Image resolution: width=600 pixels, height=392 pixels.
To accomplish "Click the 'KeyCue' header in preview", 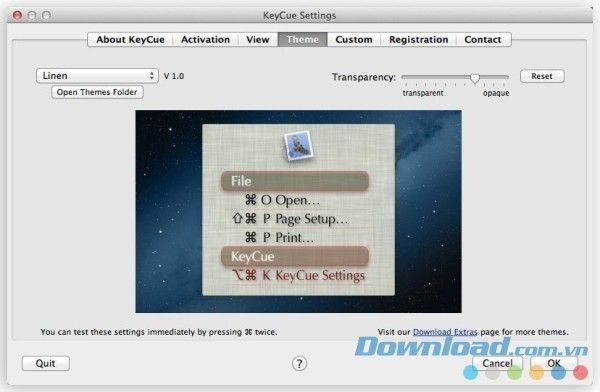I will pos(295,256).
